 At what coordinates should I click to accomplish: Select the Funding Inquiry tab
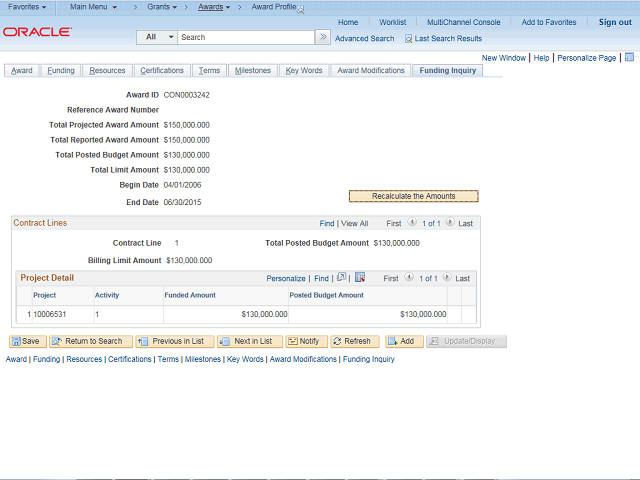[448, 70]
